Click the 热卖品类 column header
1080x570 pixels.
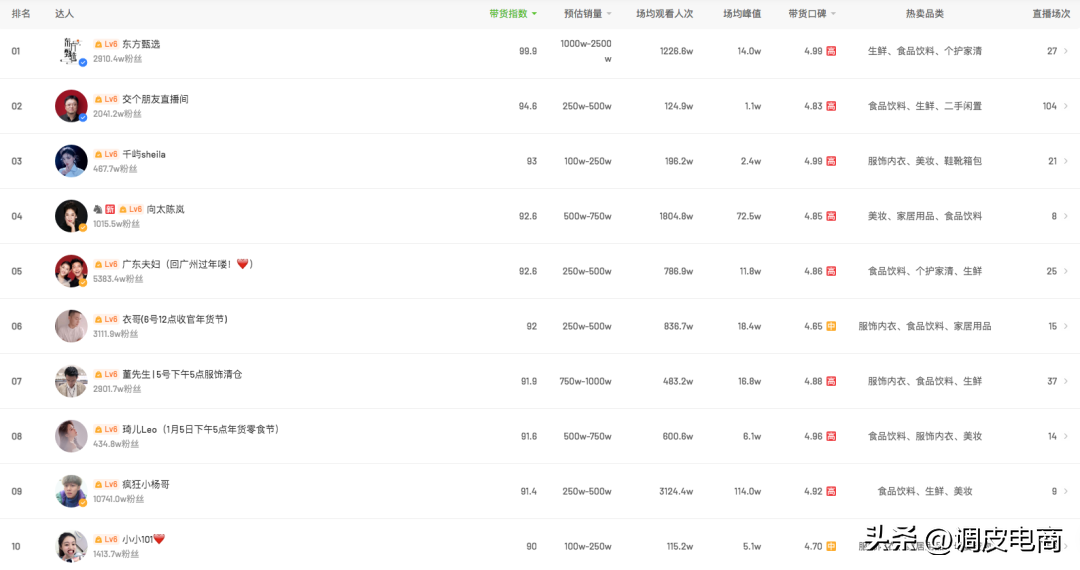tap(924, 14)
